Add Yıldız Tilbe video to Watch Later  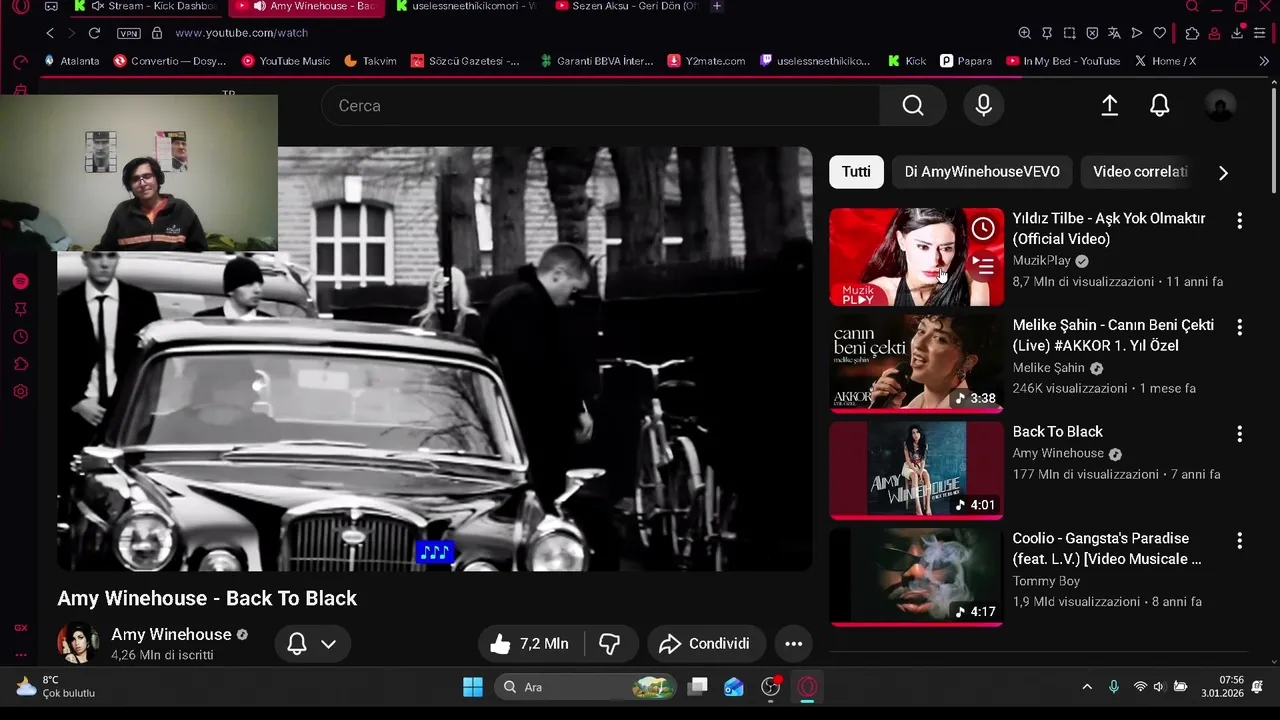[984, 229]
